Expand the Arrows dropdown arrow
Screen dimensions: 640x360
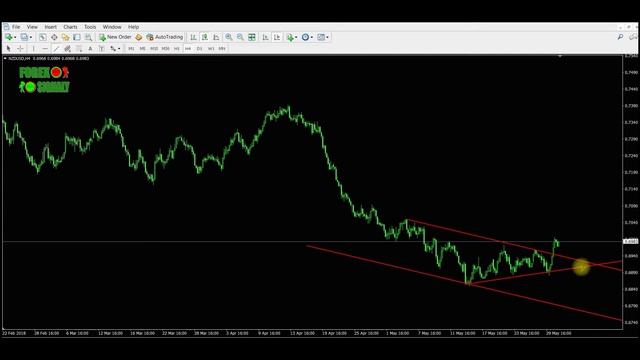coord(119,49)
